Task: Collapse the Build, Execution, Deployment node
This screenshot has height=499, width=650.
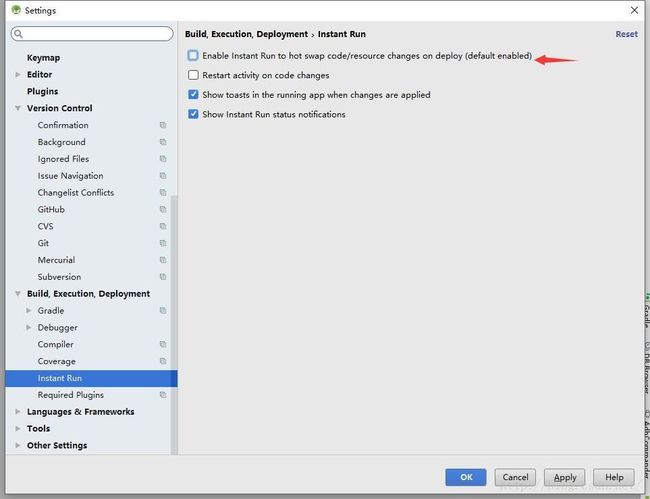Action: tap(18, 294)
